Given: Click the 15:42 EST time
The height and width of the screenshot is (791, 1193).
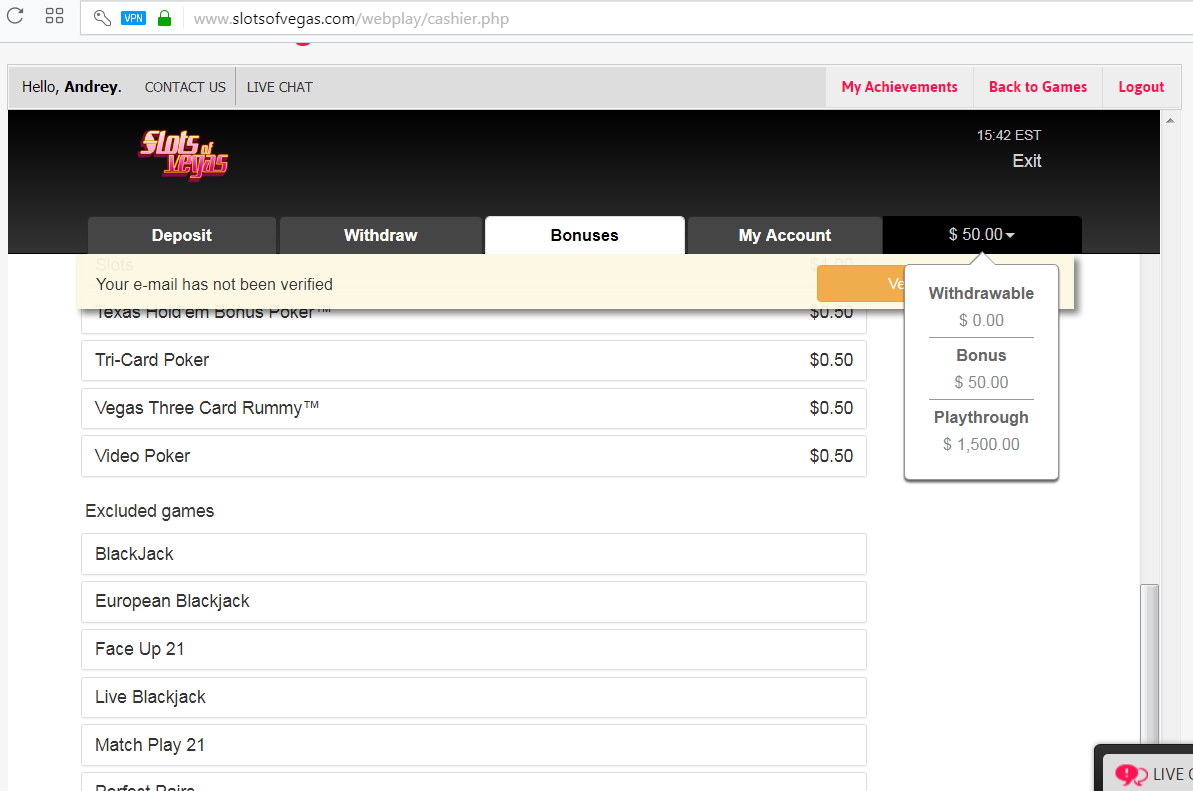Looking at the screenshot, I should click(1009, 135).
